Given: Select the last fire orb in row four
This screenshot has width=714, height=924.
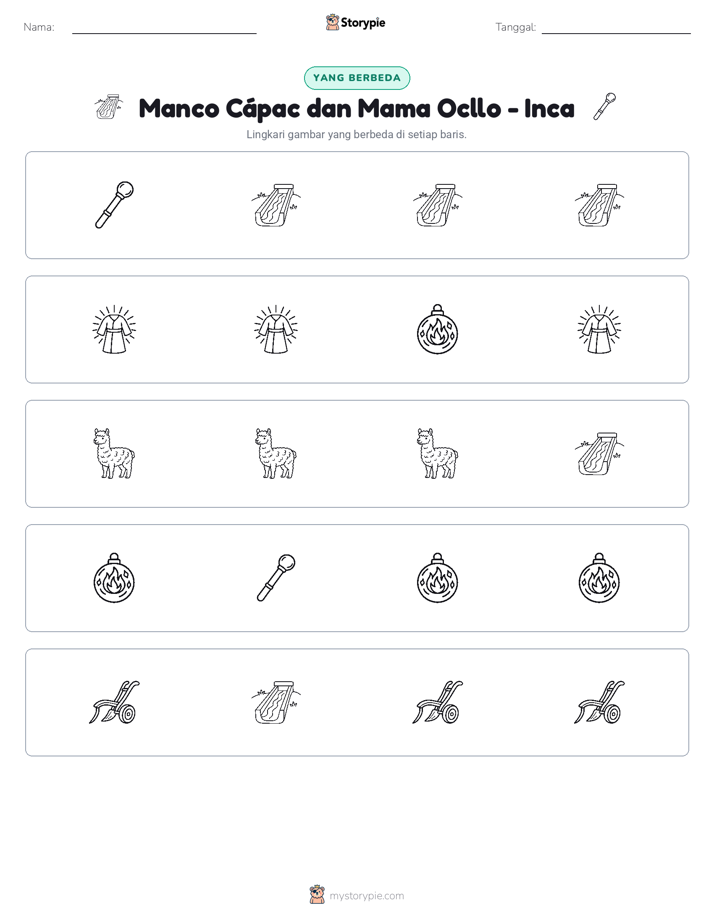Looking at the screenshot, I should [599, 578].
